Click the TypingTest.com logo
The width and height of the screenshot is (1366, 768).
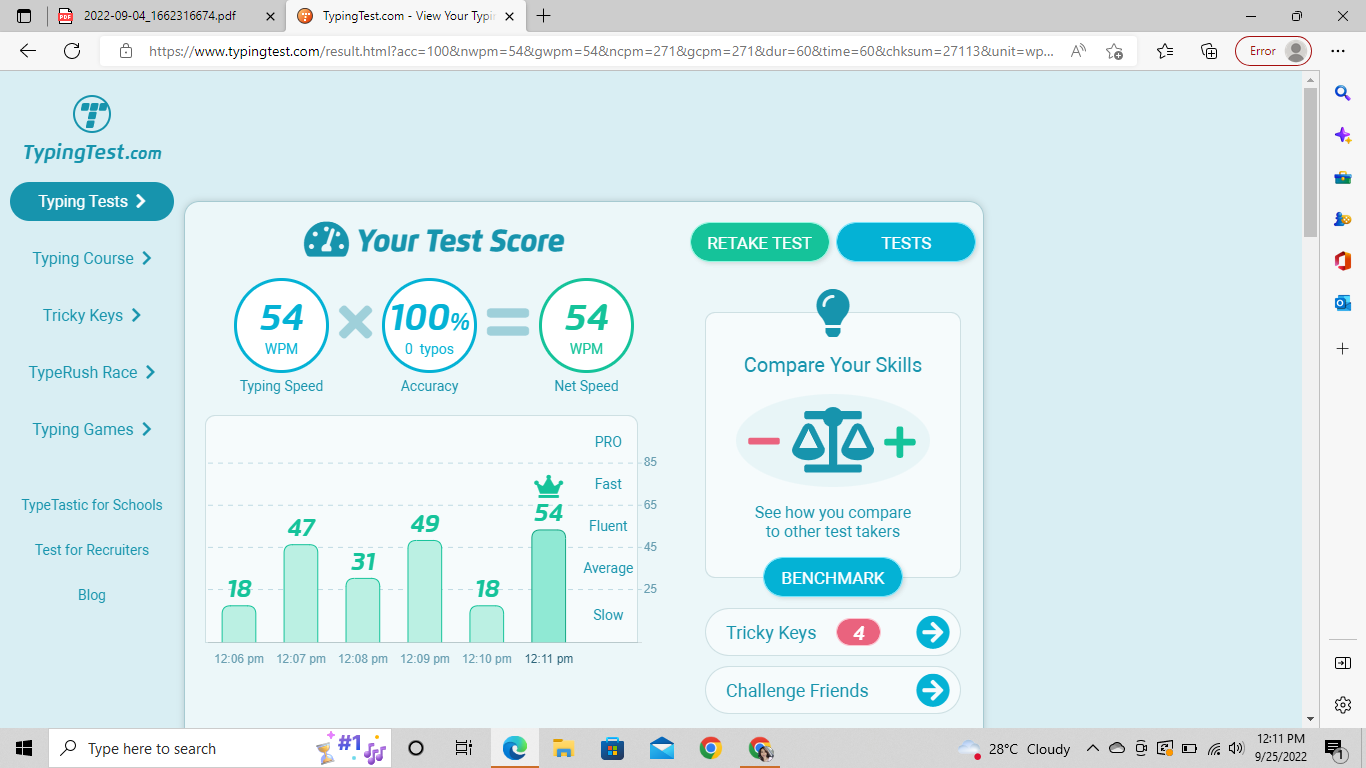(x=92, y=129)
